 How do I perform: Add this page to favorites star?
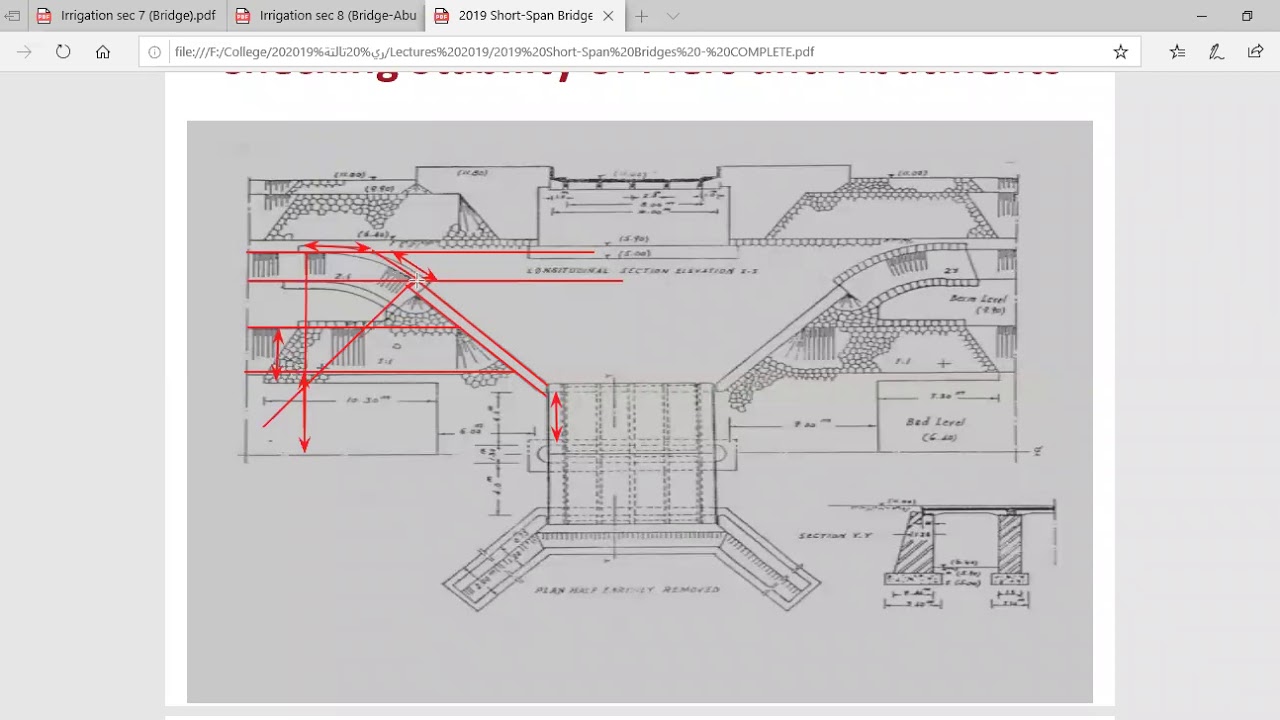point(1121,52)
